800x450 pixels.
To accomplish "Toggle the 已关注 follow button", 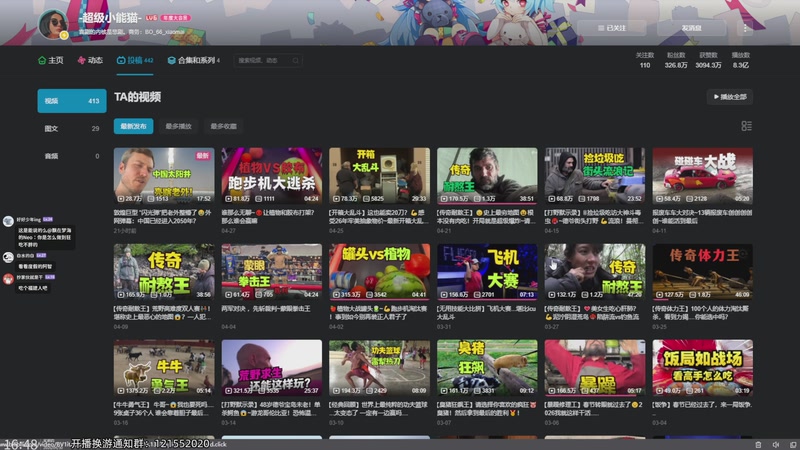I will [x=611, y=28].
